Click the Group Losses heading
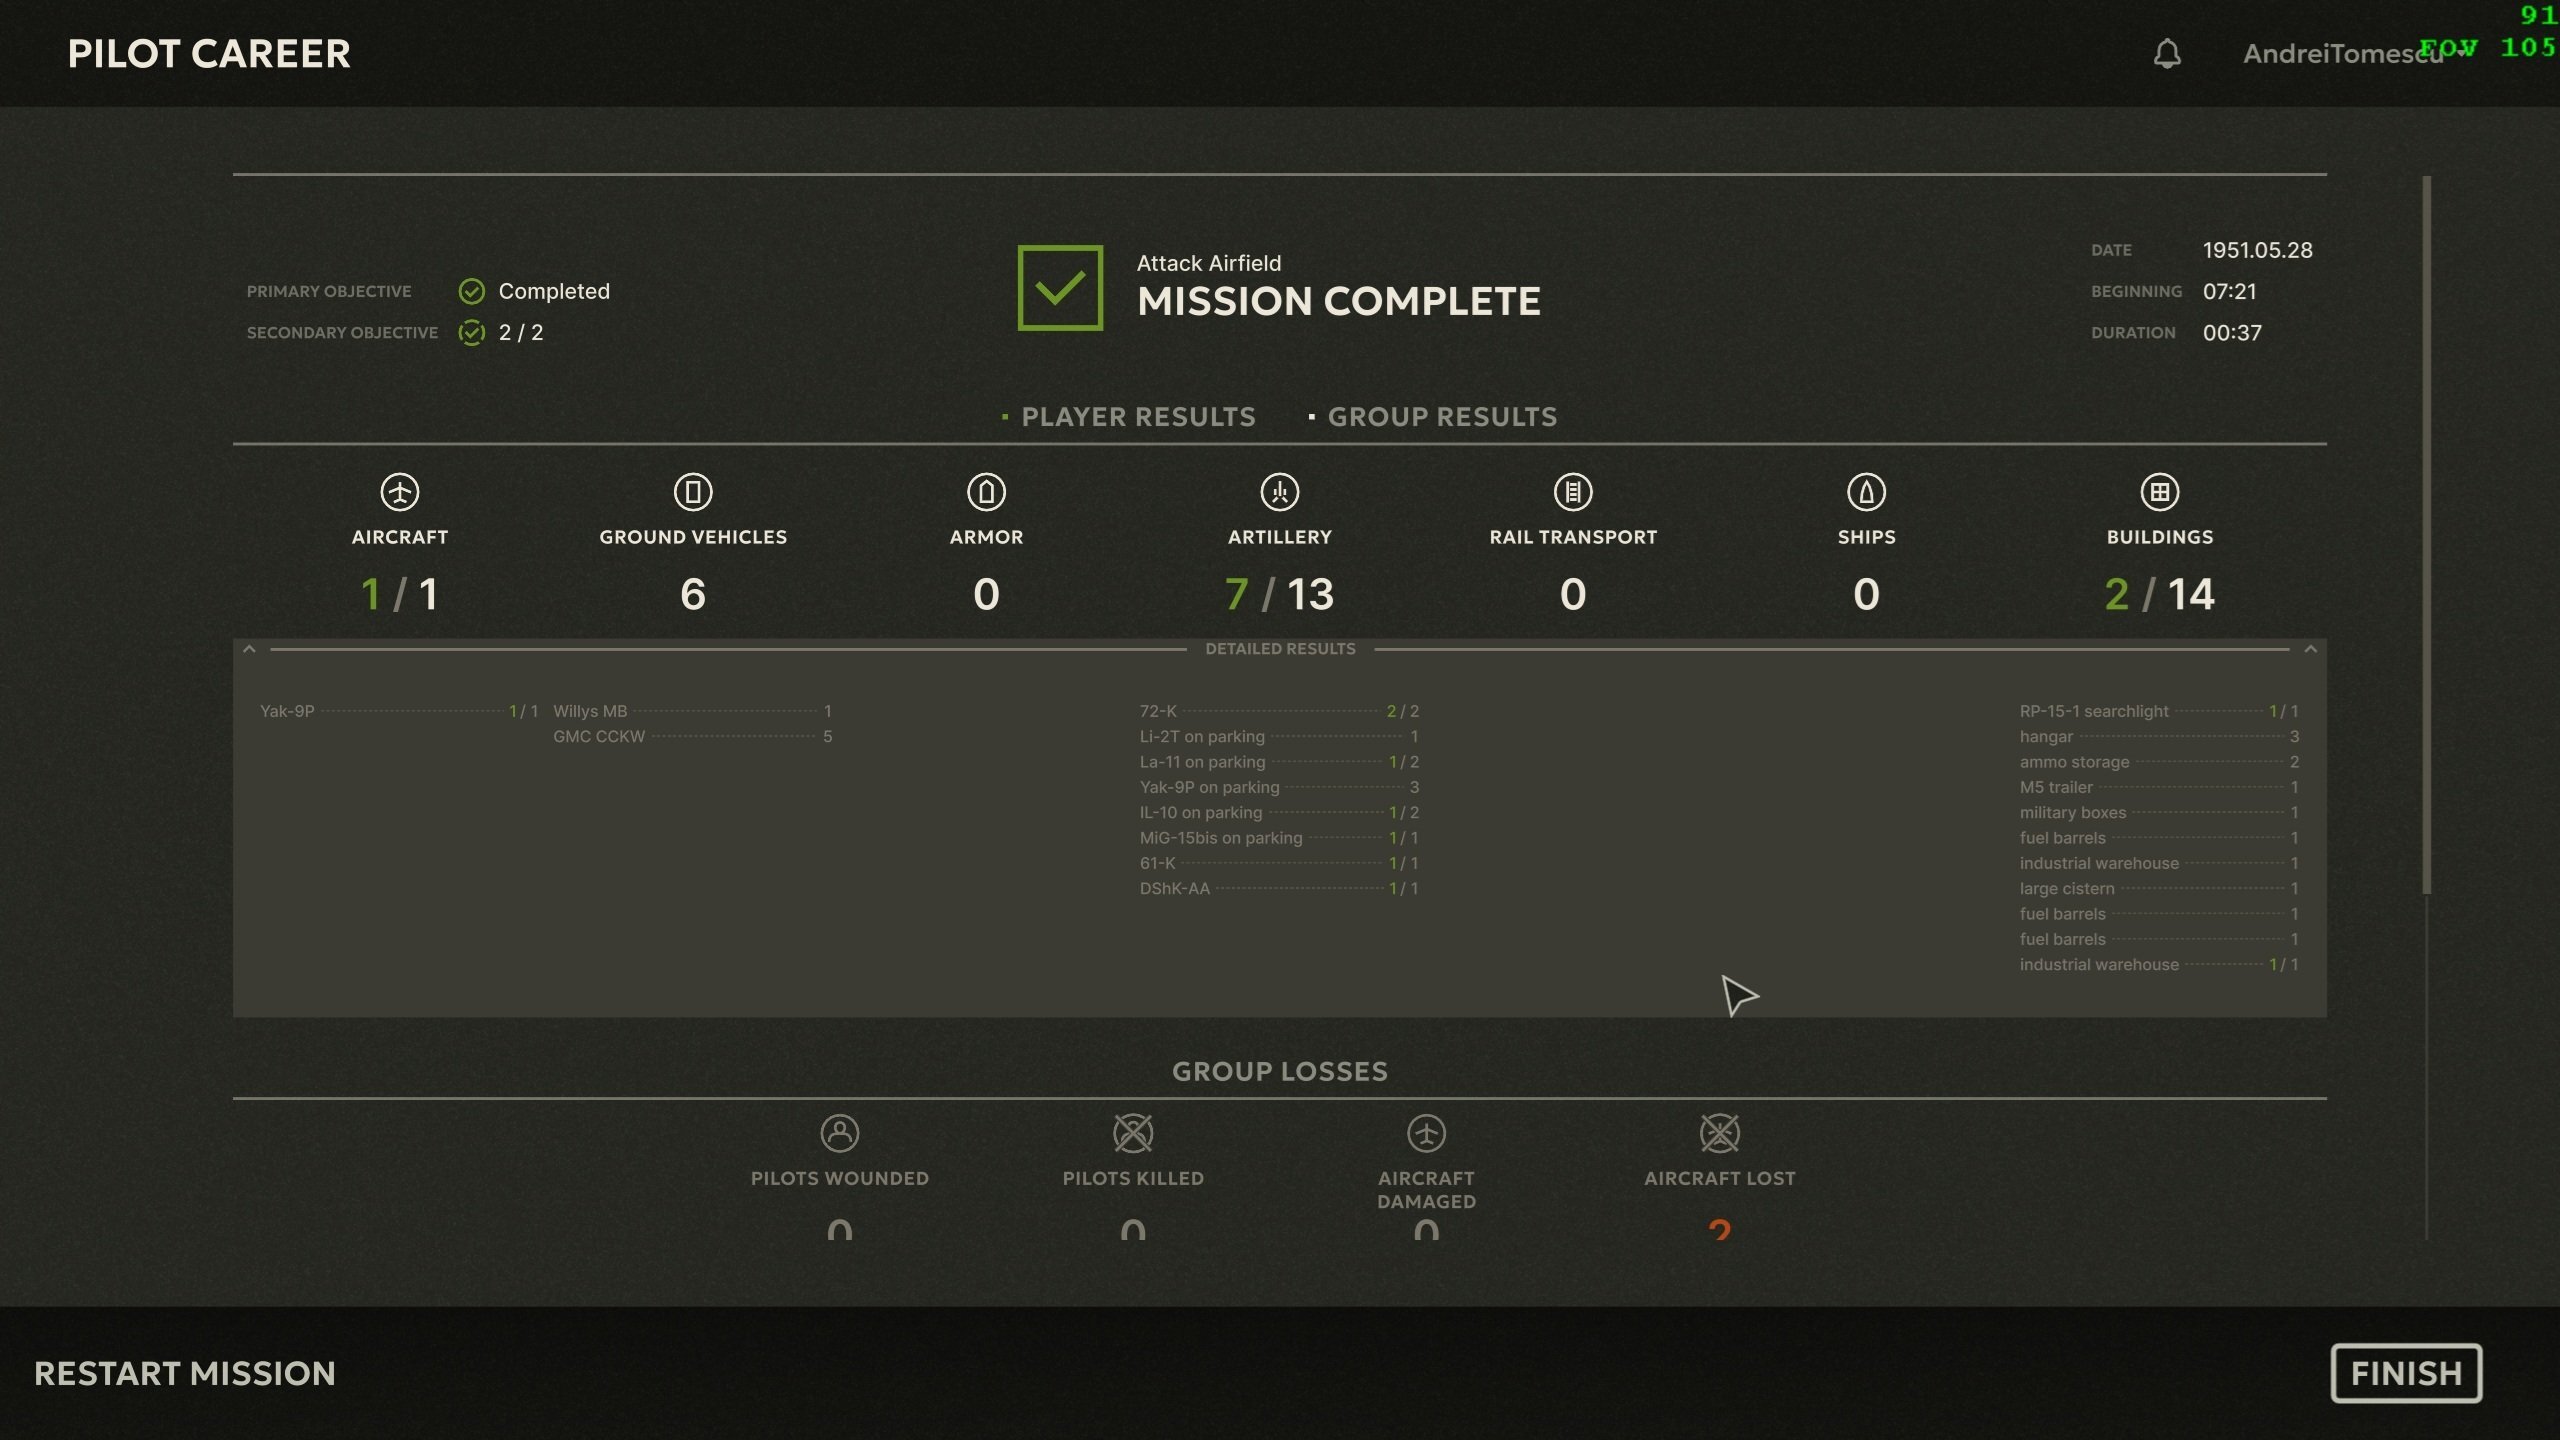 click(x=1280, y=1071)
